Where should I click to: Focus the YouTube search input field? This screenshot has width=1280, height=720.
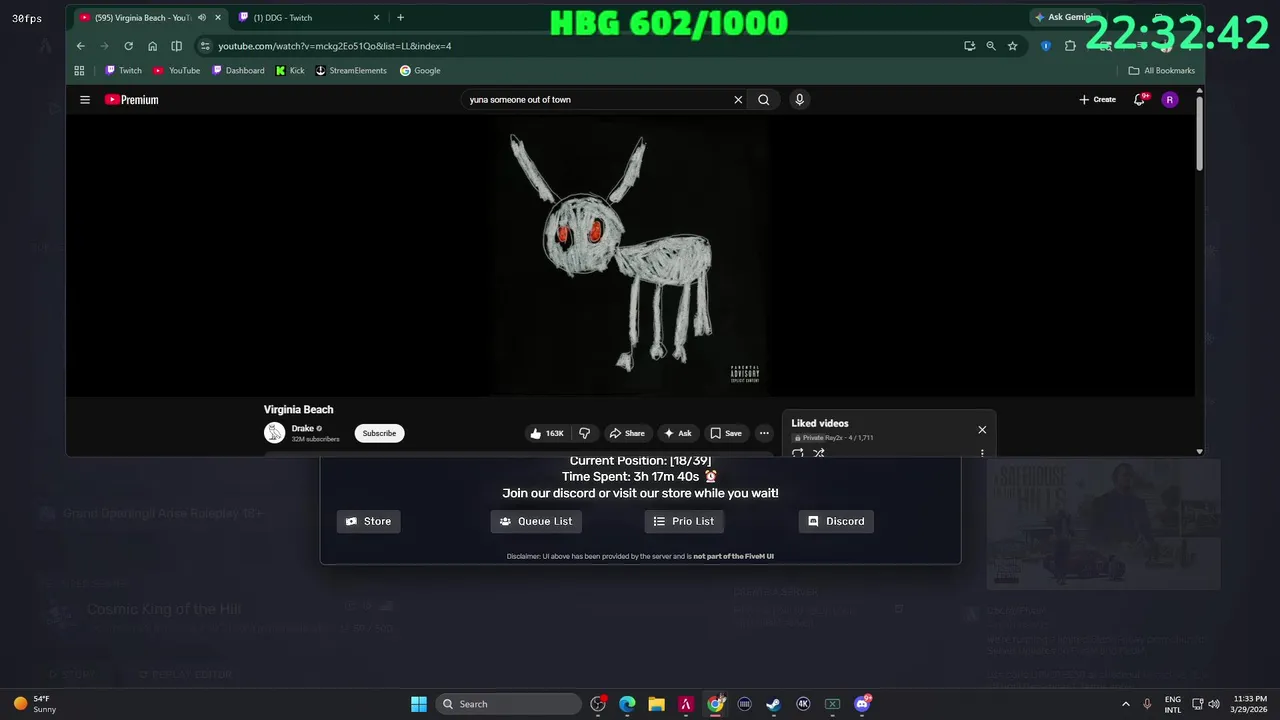tap(598, 100)
